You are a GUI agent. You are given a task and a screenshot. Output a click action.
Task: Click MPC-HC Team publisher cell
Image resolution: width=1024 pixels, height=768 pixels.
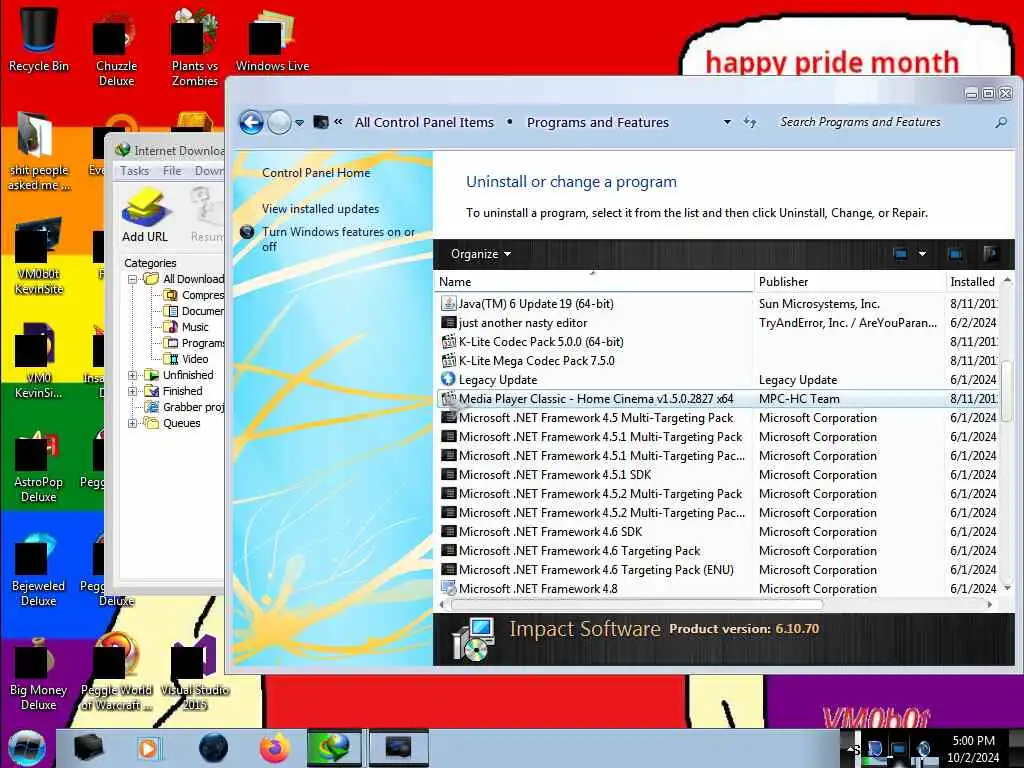pyautogui.click(x=799, y=398)
